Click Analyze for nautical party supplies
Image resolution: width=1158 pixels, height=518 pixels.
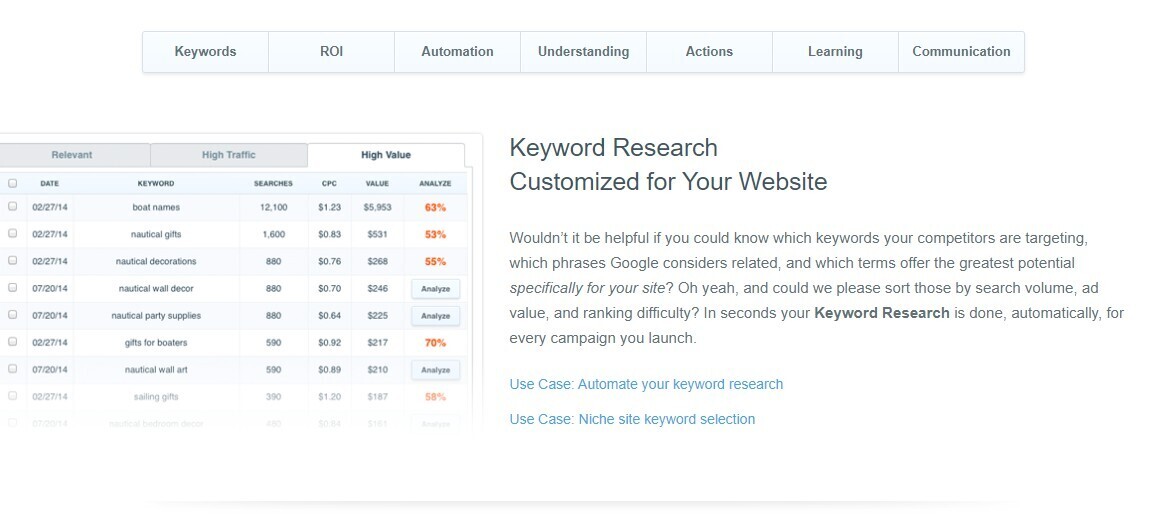coord(436,316)
